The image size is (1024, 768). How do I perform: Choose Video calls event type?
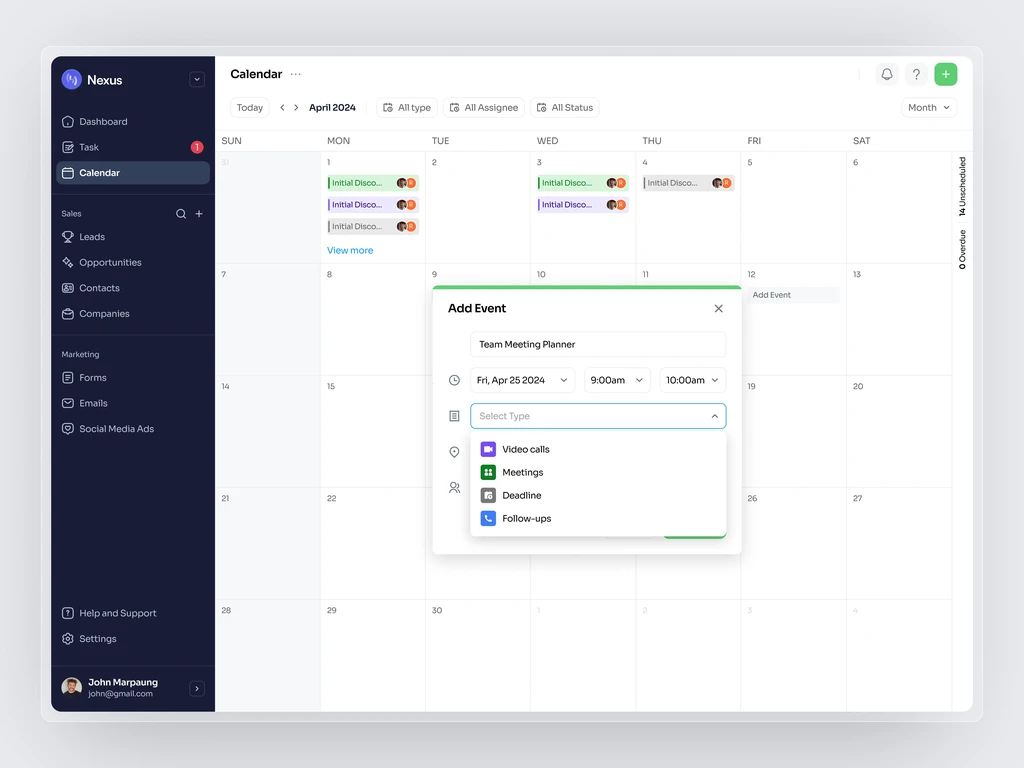coord(598,449)
